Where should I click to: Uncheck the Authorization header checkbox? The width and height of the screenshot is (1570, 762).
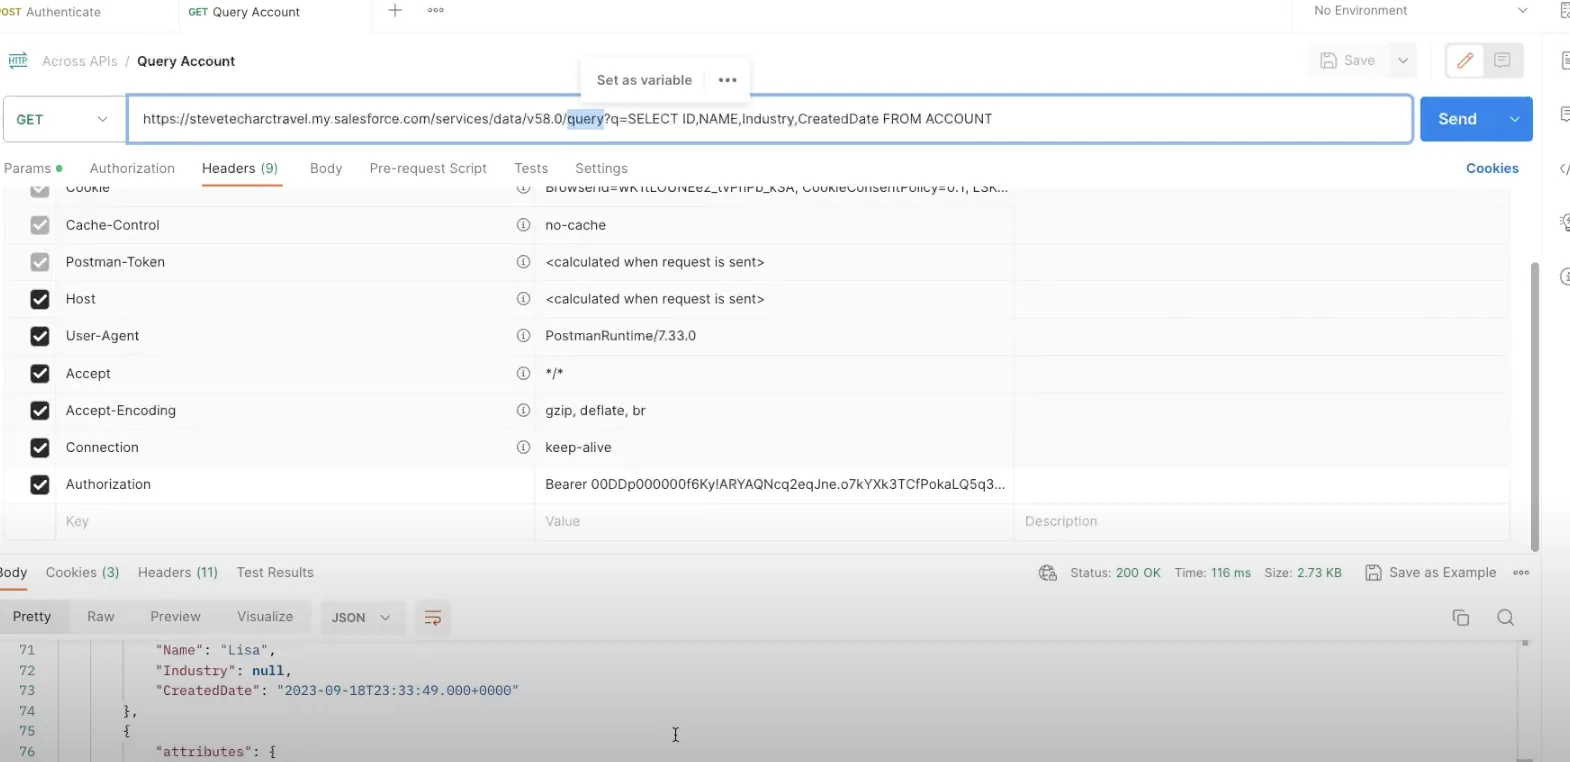pos(40,484)
